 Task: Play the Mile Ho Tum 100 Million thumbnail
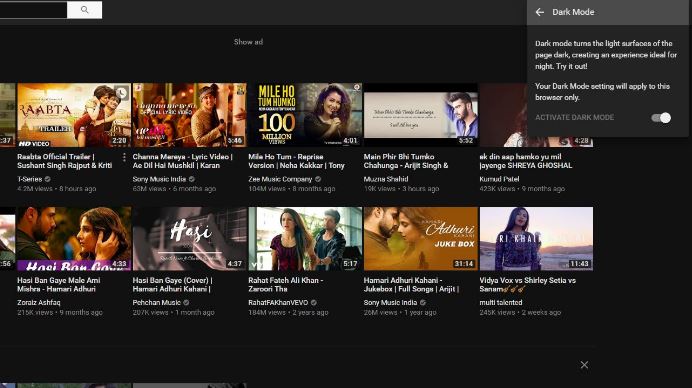click(305, 115)
